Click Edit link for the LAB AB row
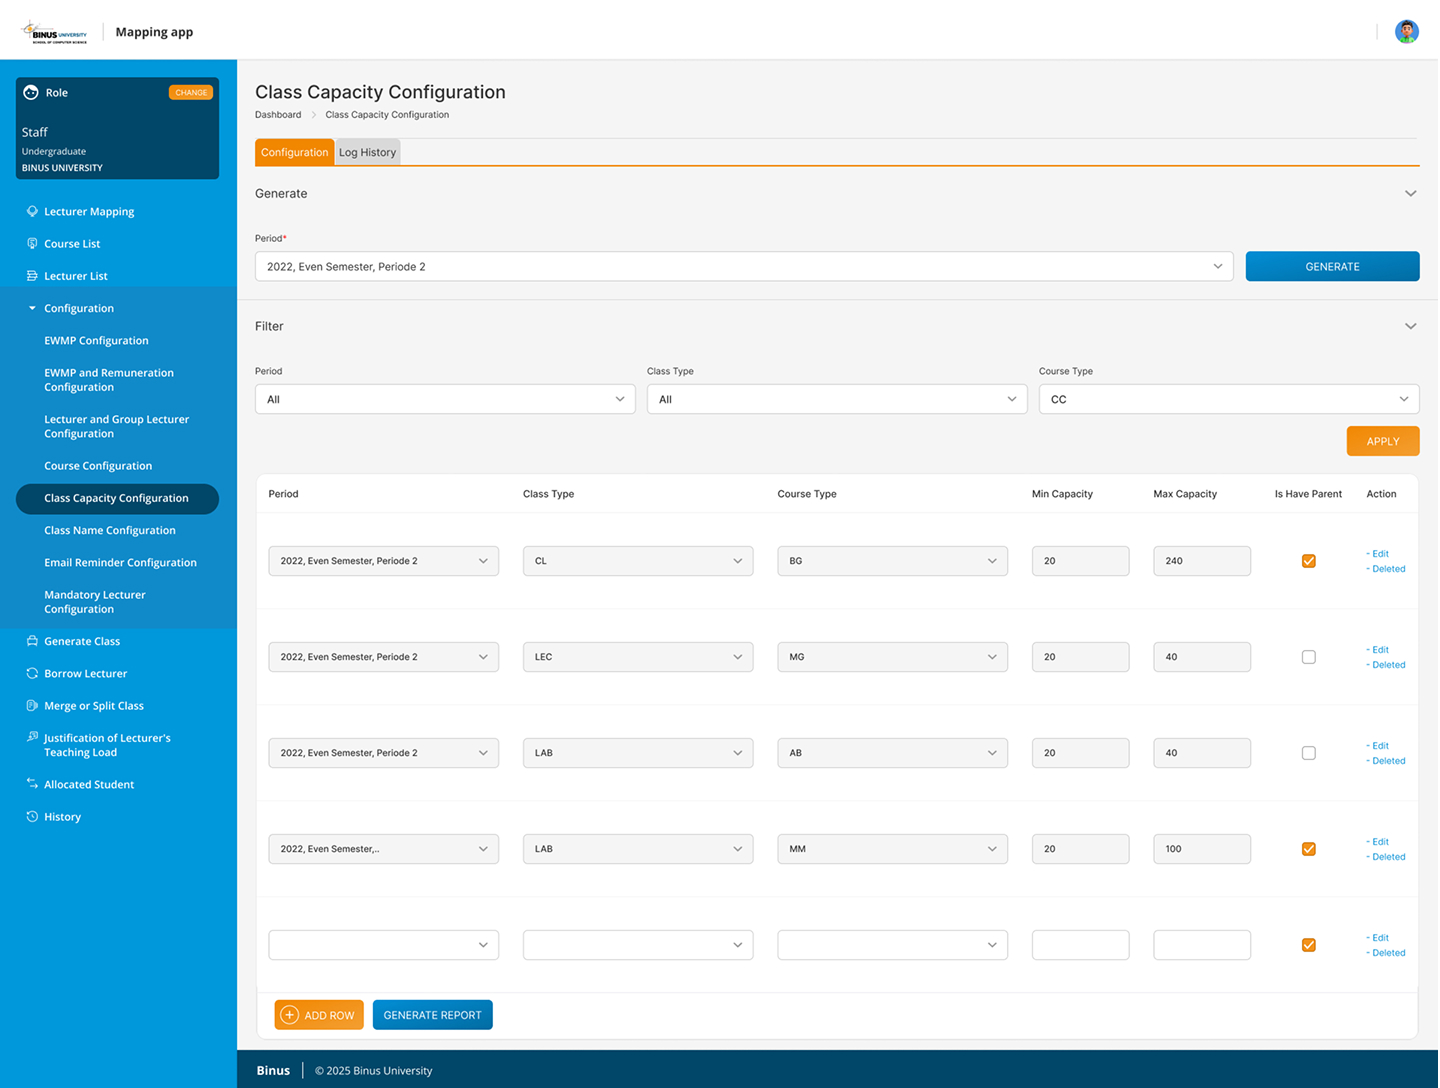 1380,746
